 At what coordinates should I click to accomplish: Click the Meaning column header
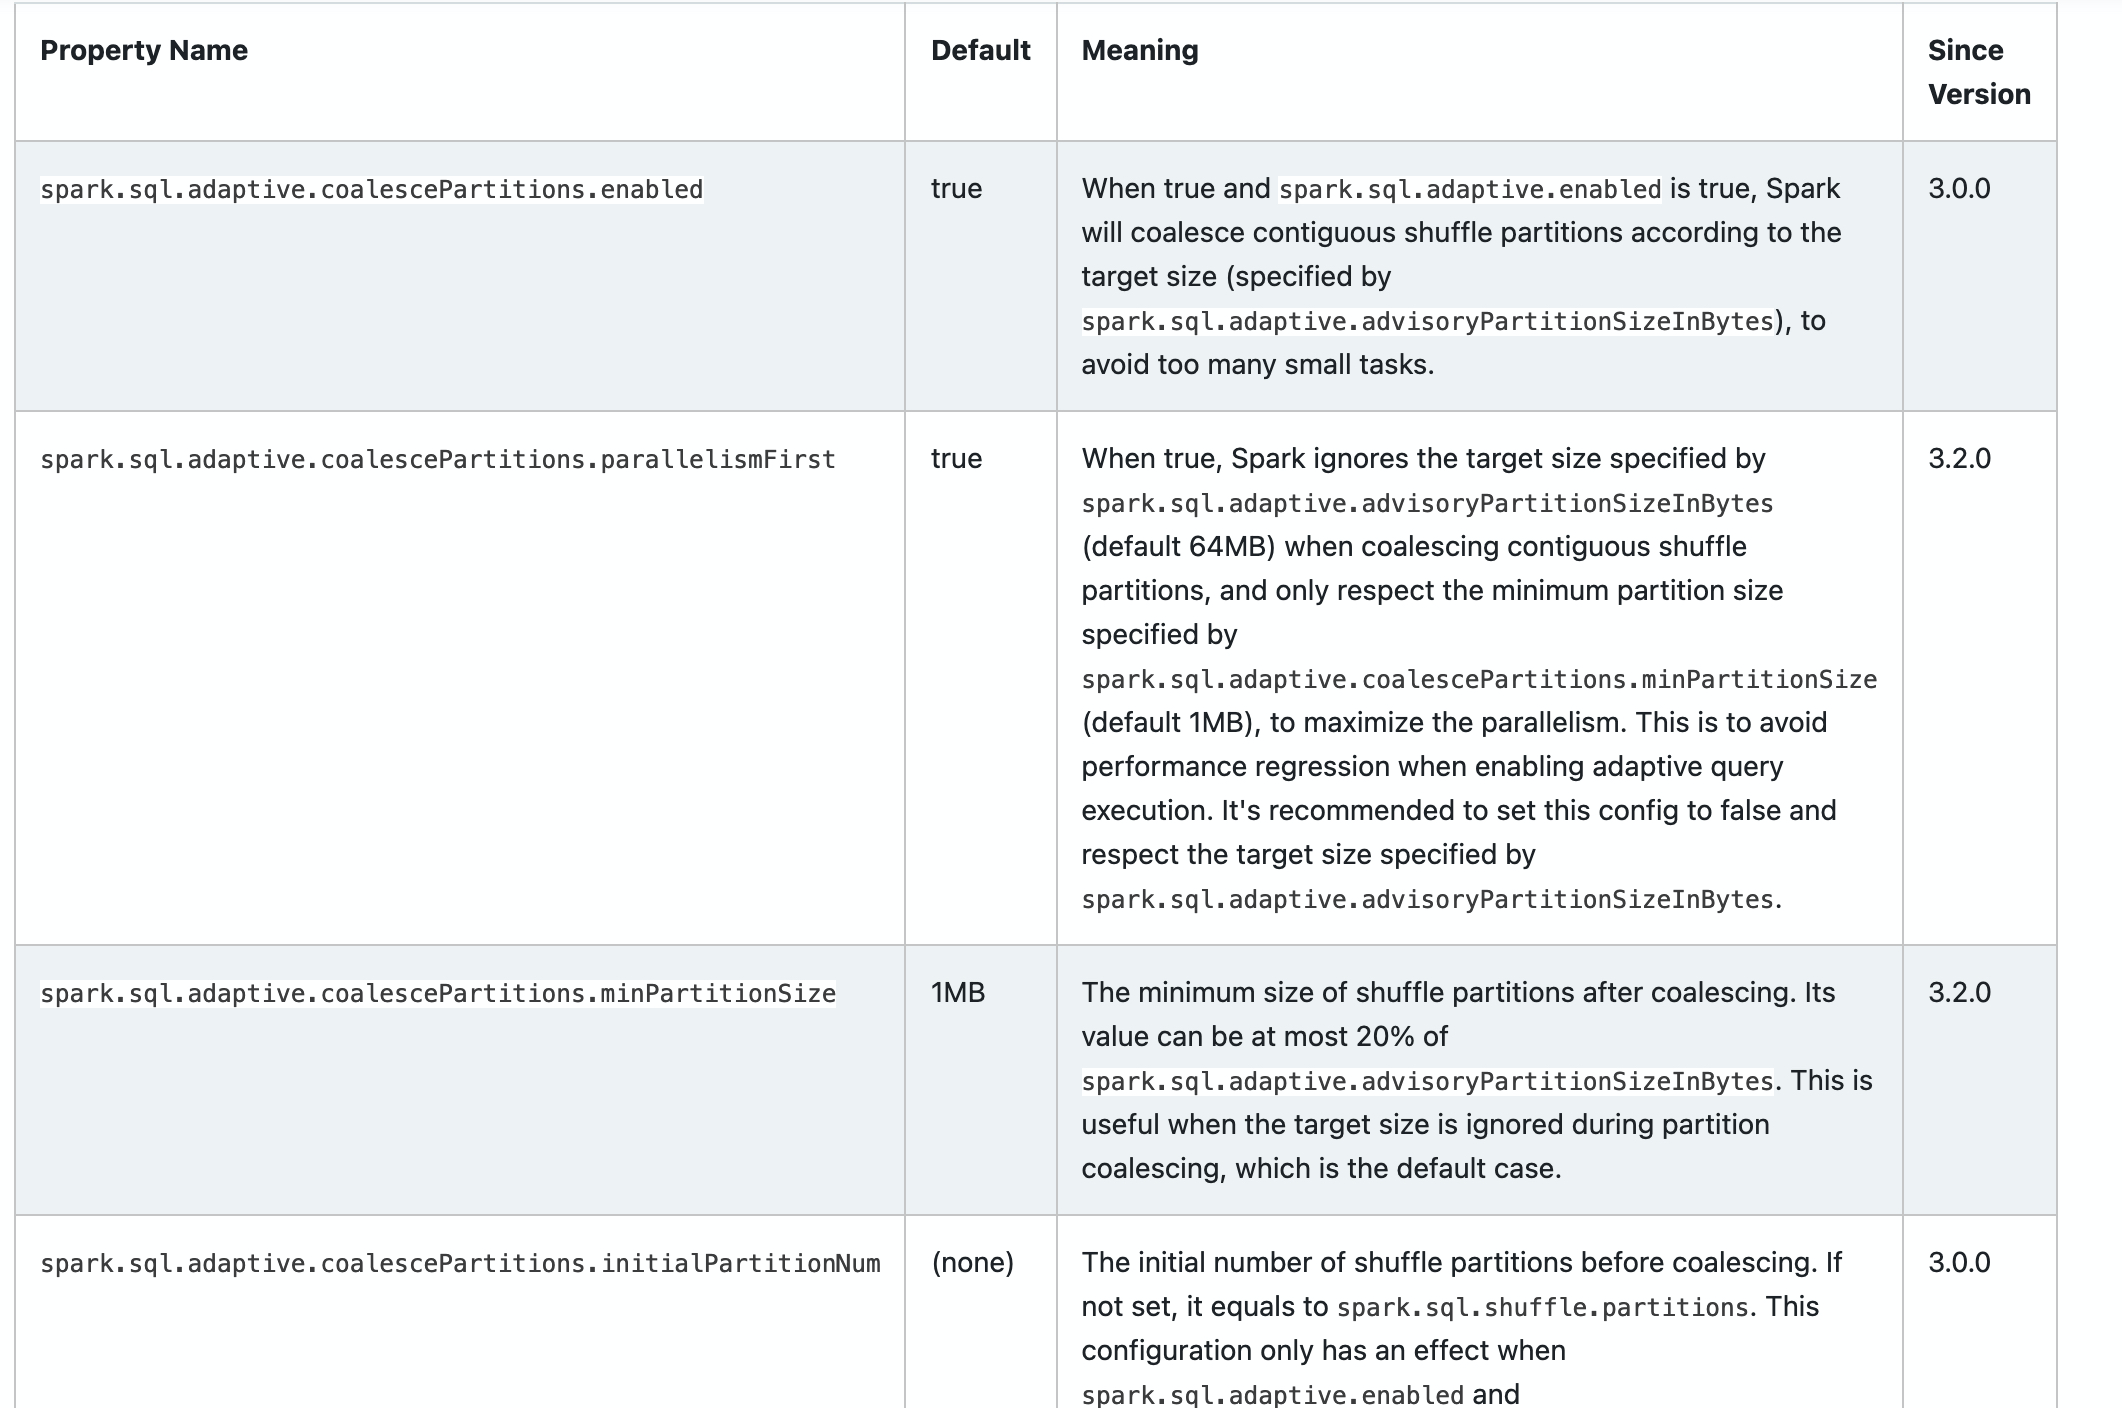pyautogui.click(x=1139, y=50)
